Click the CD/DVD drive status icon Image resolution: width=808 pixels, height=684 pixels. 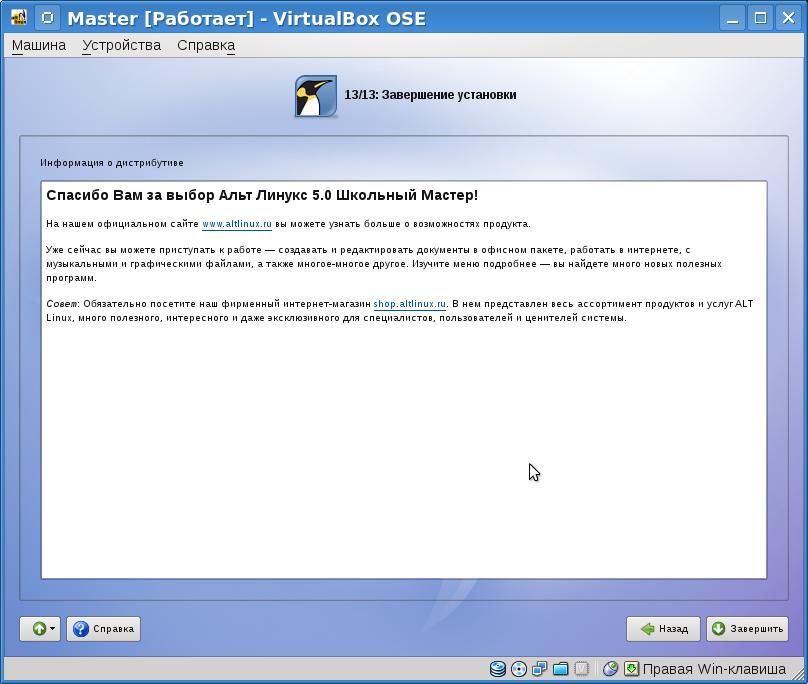point(518,669)
